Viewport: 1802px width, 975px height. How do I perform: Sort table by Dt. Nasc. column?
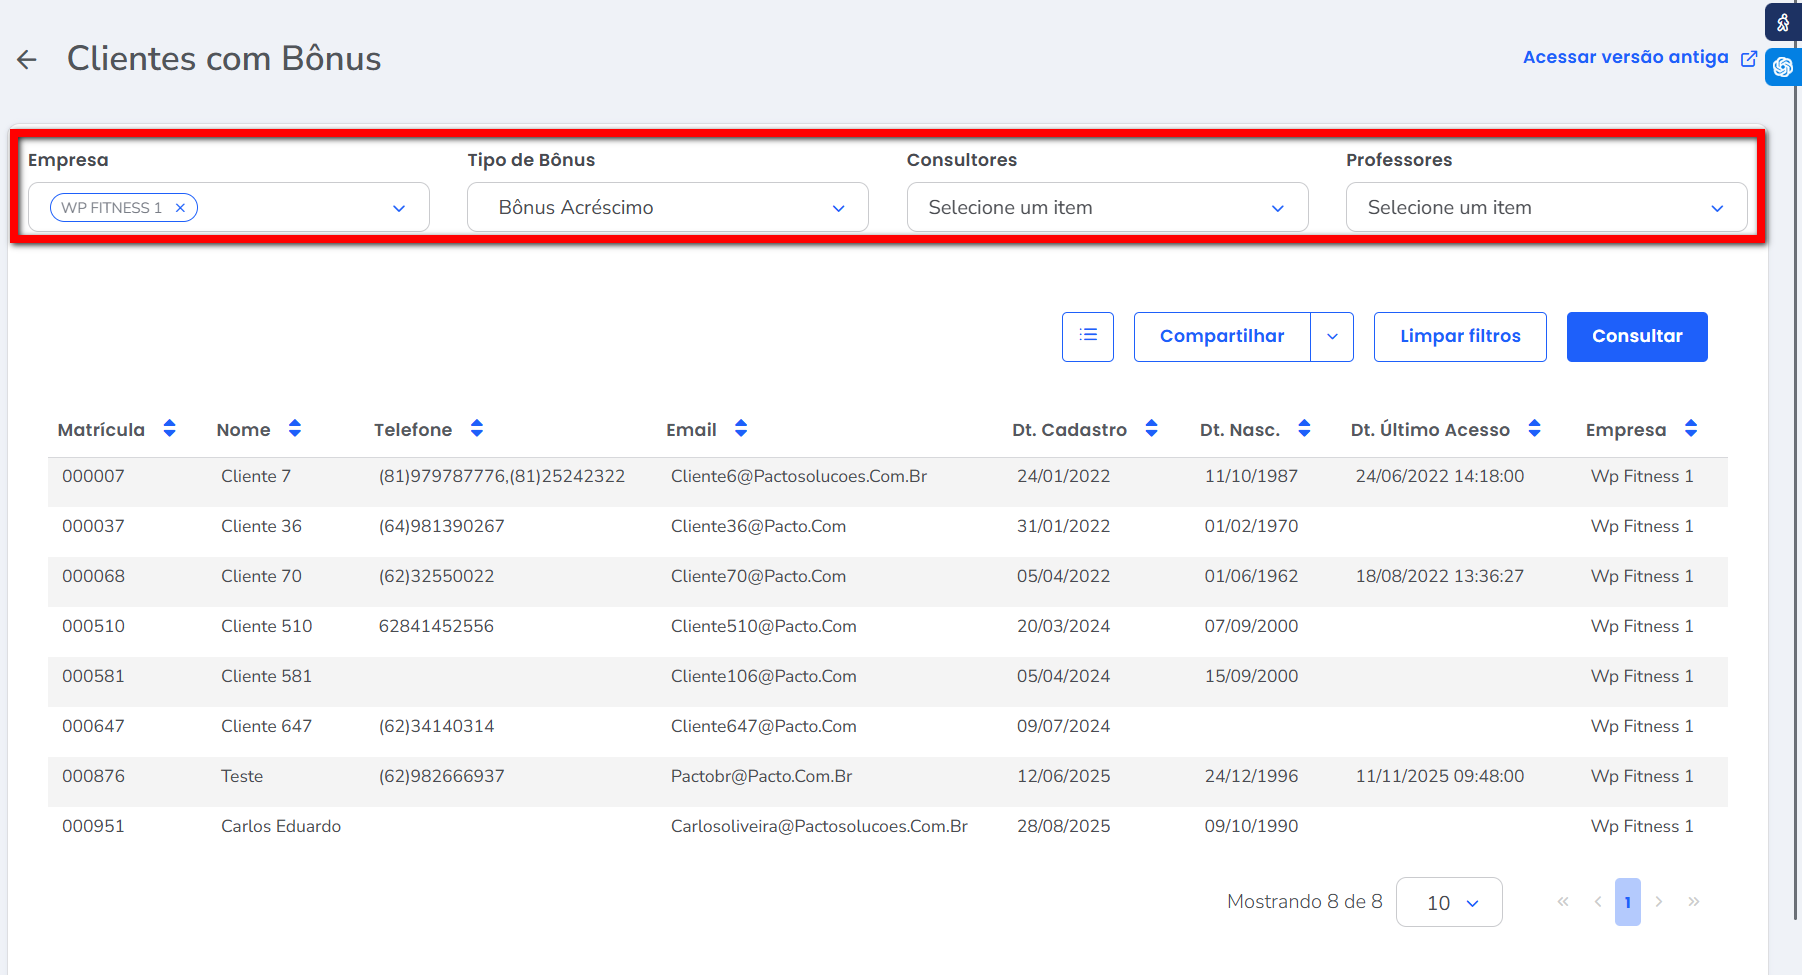click(x=1304, y=429)
